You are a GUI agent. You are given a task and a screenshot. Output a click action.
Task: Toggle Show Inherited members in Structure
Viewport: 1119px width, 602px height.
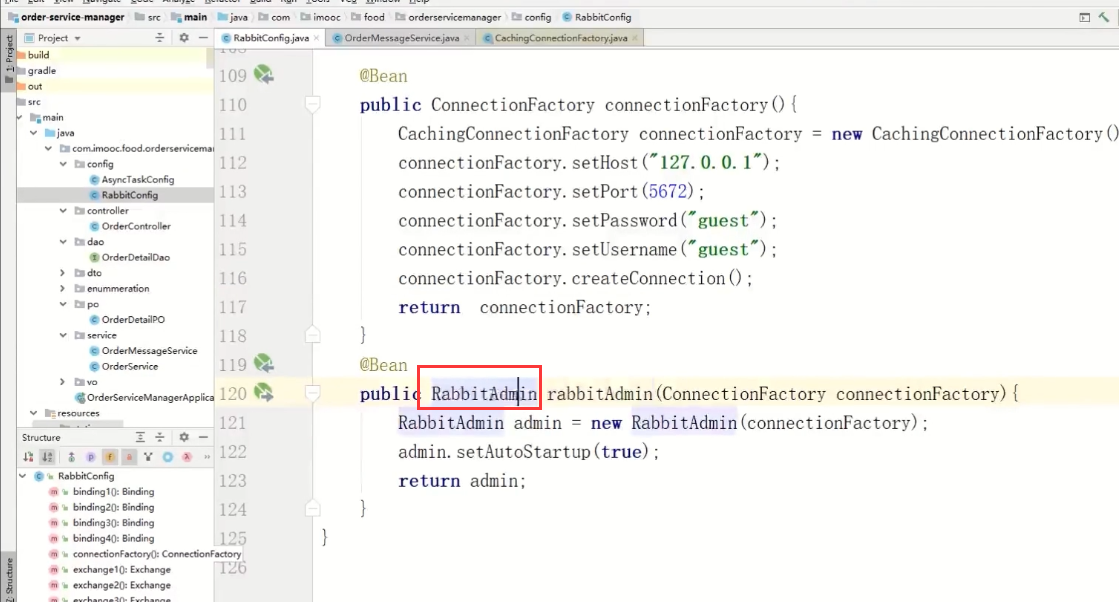pos(71,456)
